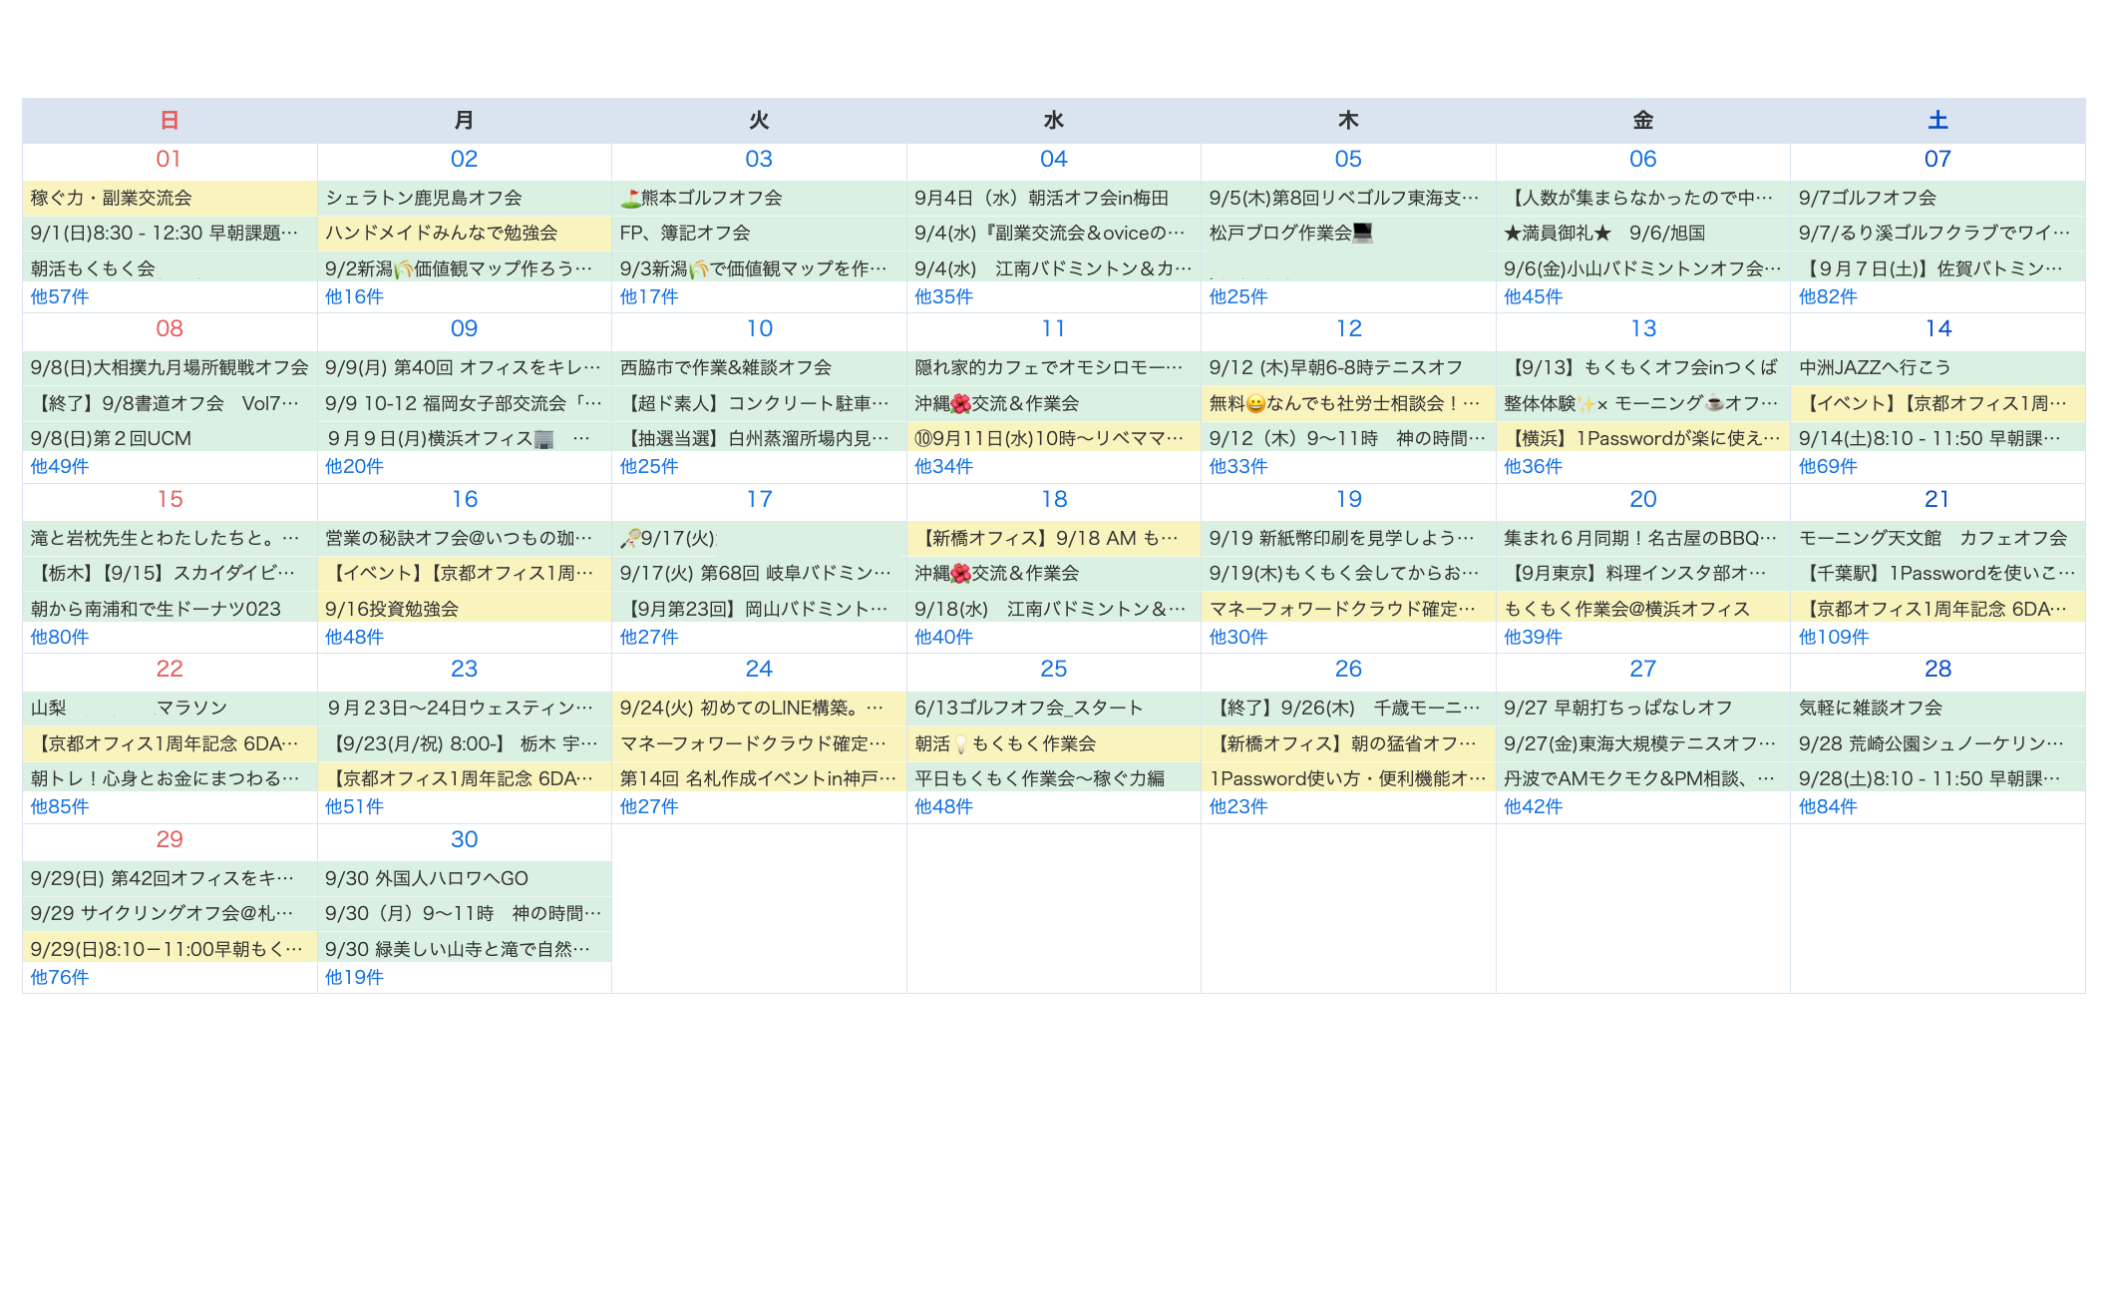Open the 朝活もくもく作業会 event on day 25

pos(1004,744)
